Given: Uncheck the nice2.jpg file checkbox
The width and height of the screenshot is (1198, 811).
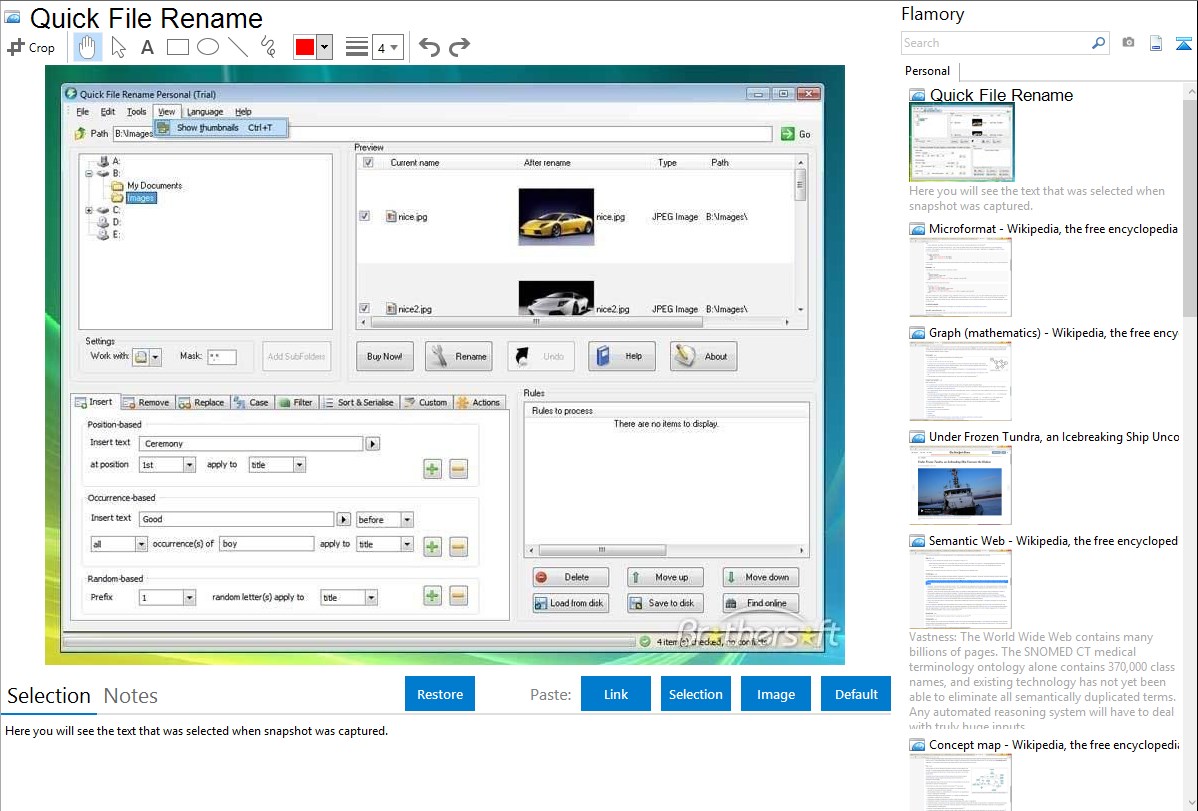Looking at the screenshot, I should [365, 309].
